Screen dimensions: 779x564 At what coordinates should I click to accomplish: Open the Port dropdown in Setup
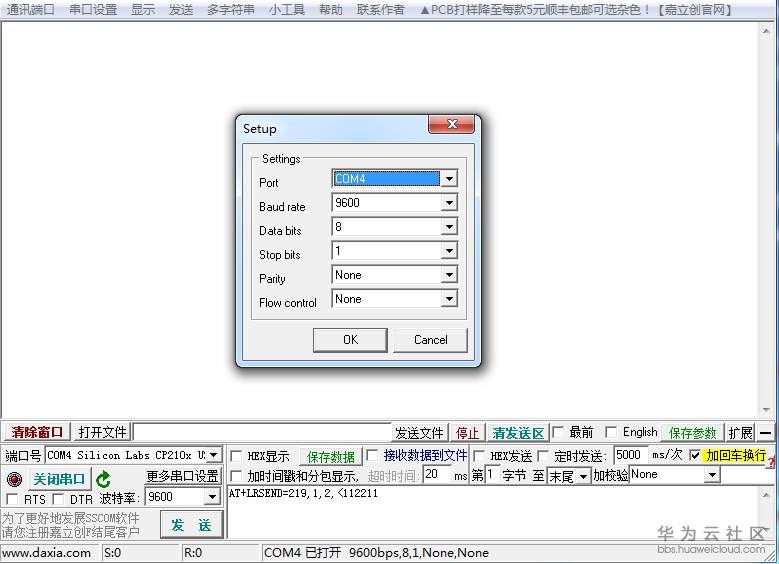point(449,179)
